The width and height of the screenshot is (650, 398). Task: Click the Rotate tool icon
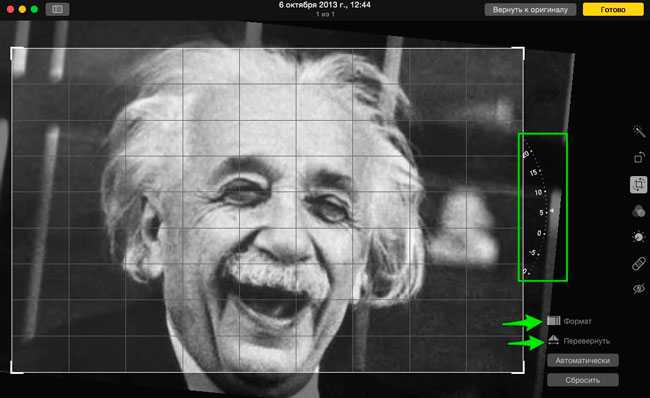pos(639,158)
